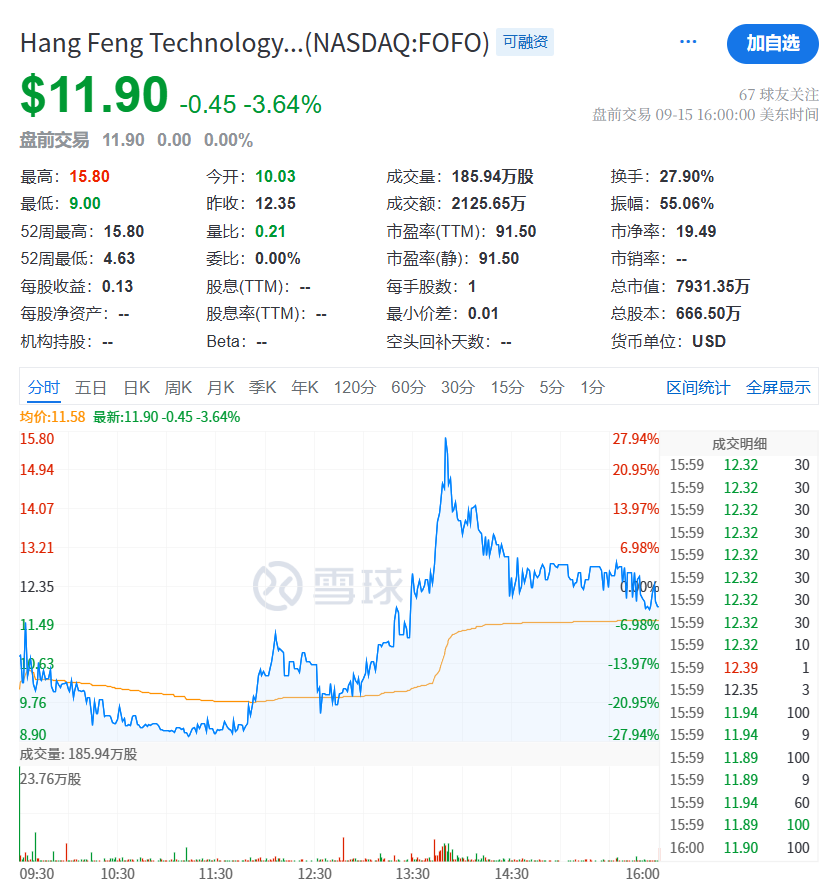830x885 pixels.
Task: Open the 季K quarterly candlestick tab
Action: tap(263, 388)
